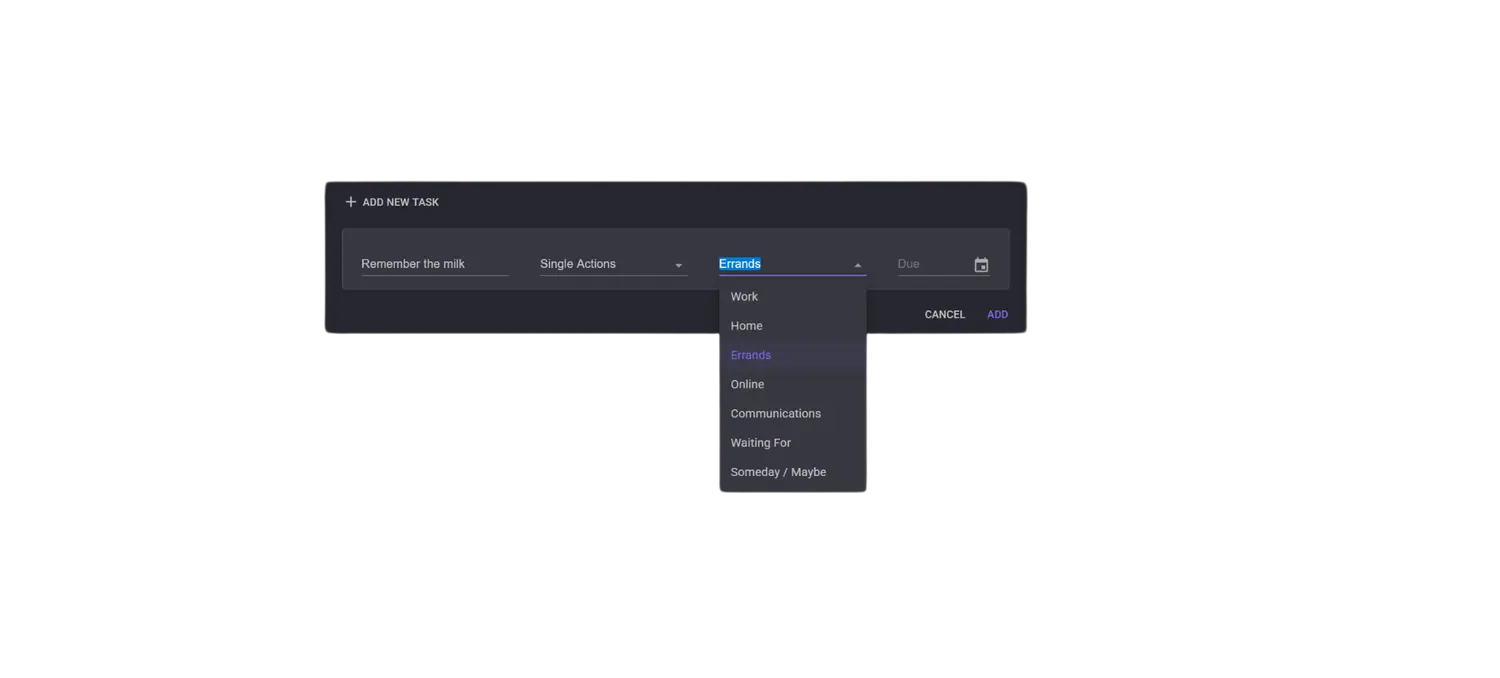Click inside the empty Due field
Image resolution: width=1500 pixels, height=678 pixels.
(x=925, y=263)
